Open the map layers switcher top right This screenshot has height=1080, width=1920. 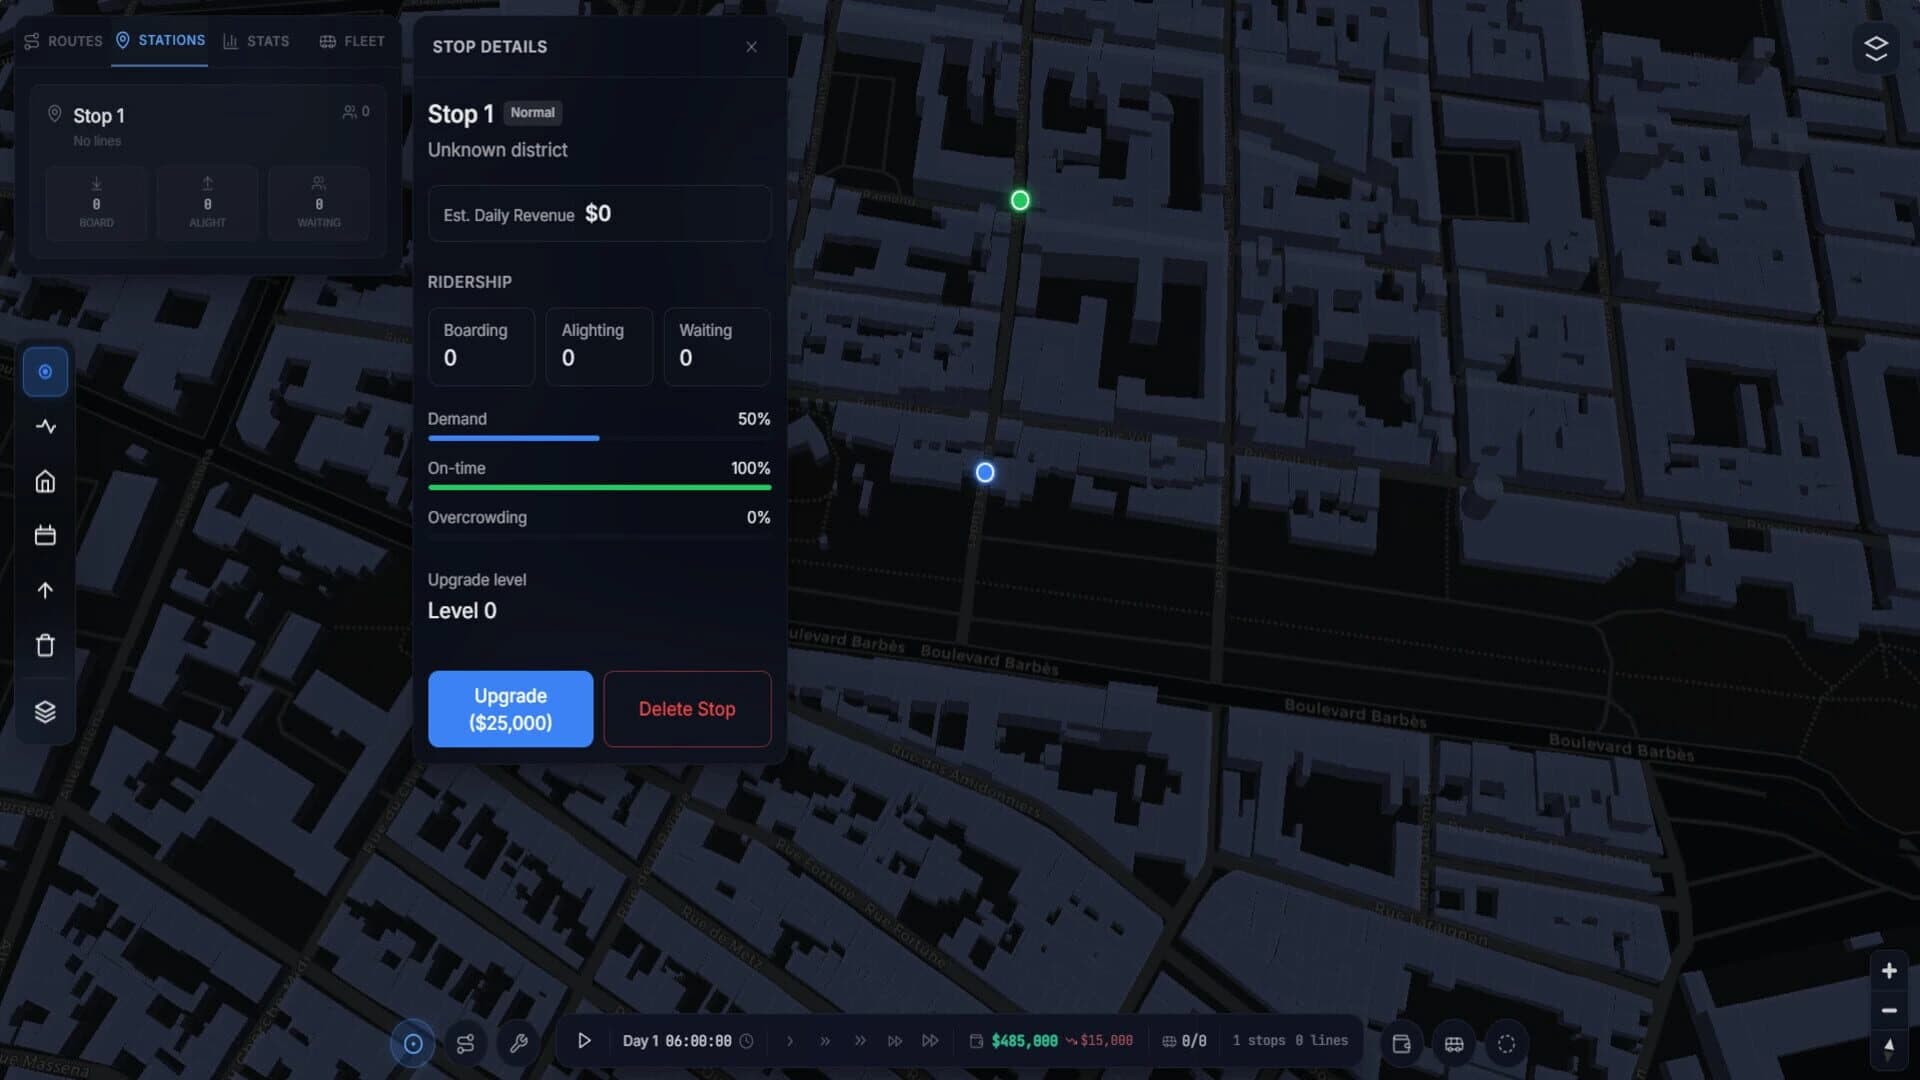coord(1876,47)
